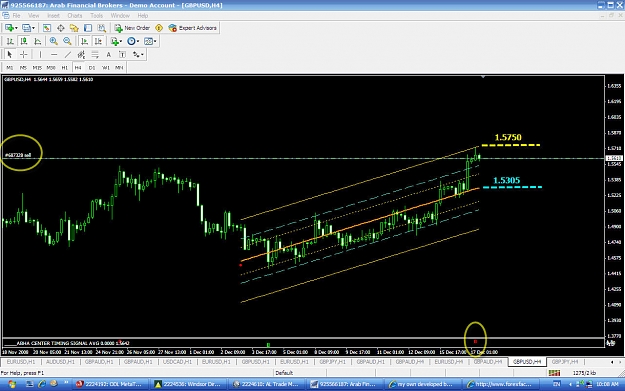Select the text label tool
The image size is (625, 391).
[122, 54]
